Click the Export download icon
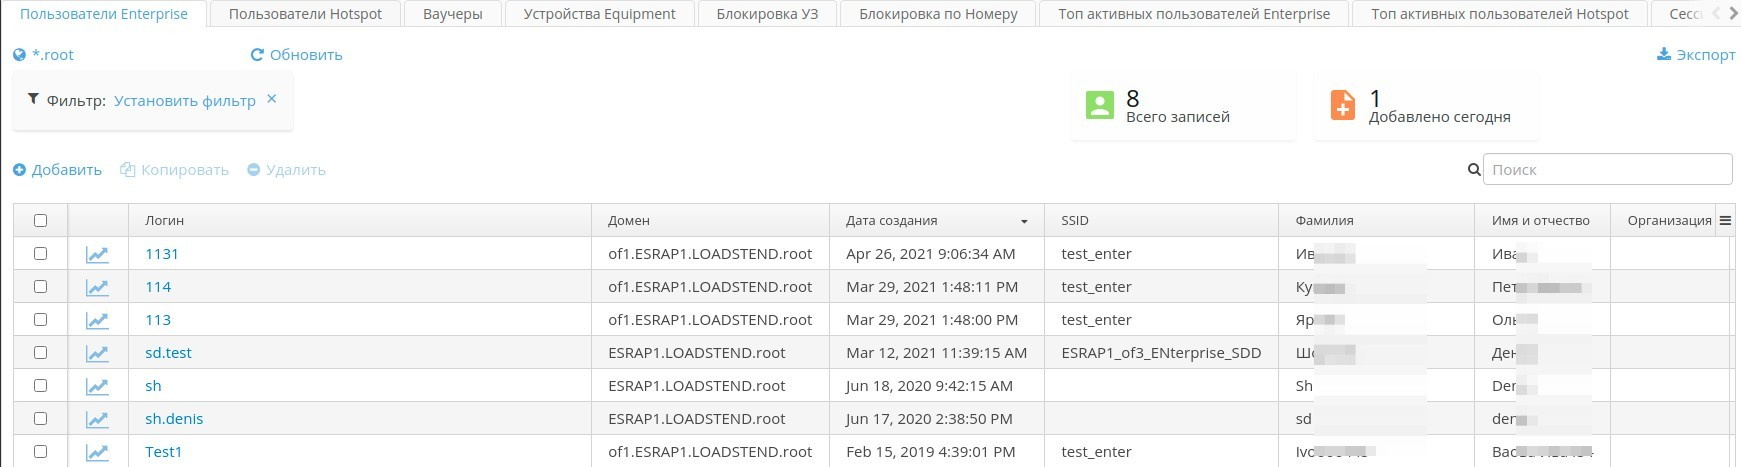Screen dimensions: 1741x467 1664,55
